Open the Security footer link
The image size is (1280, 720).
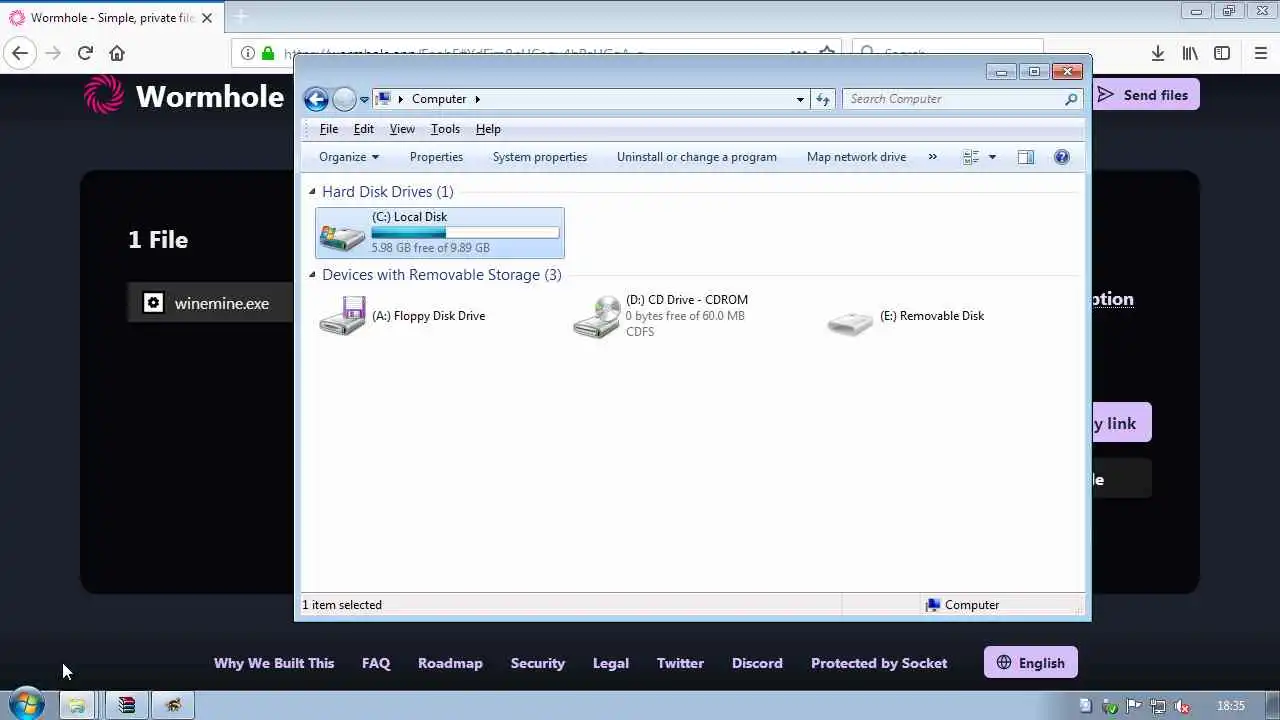click(x=538, y=663)
